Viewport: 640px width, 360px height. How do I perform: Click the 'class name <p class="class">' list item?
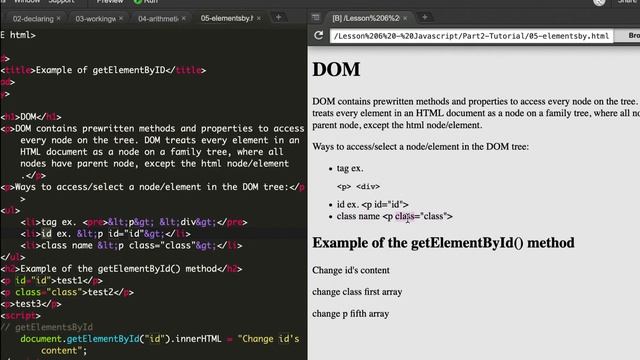(x=395, y=216)
